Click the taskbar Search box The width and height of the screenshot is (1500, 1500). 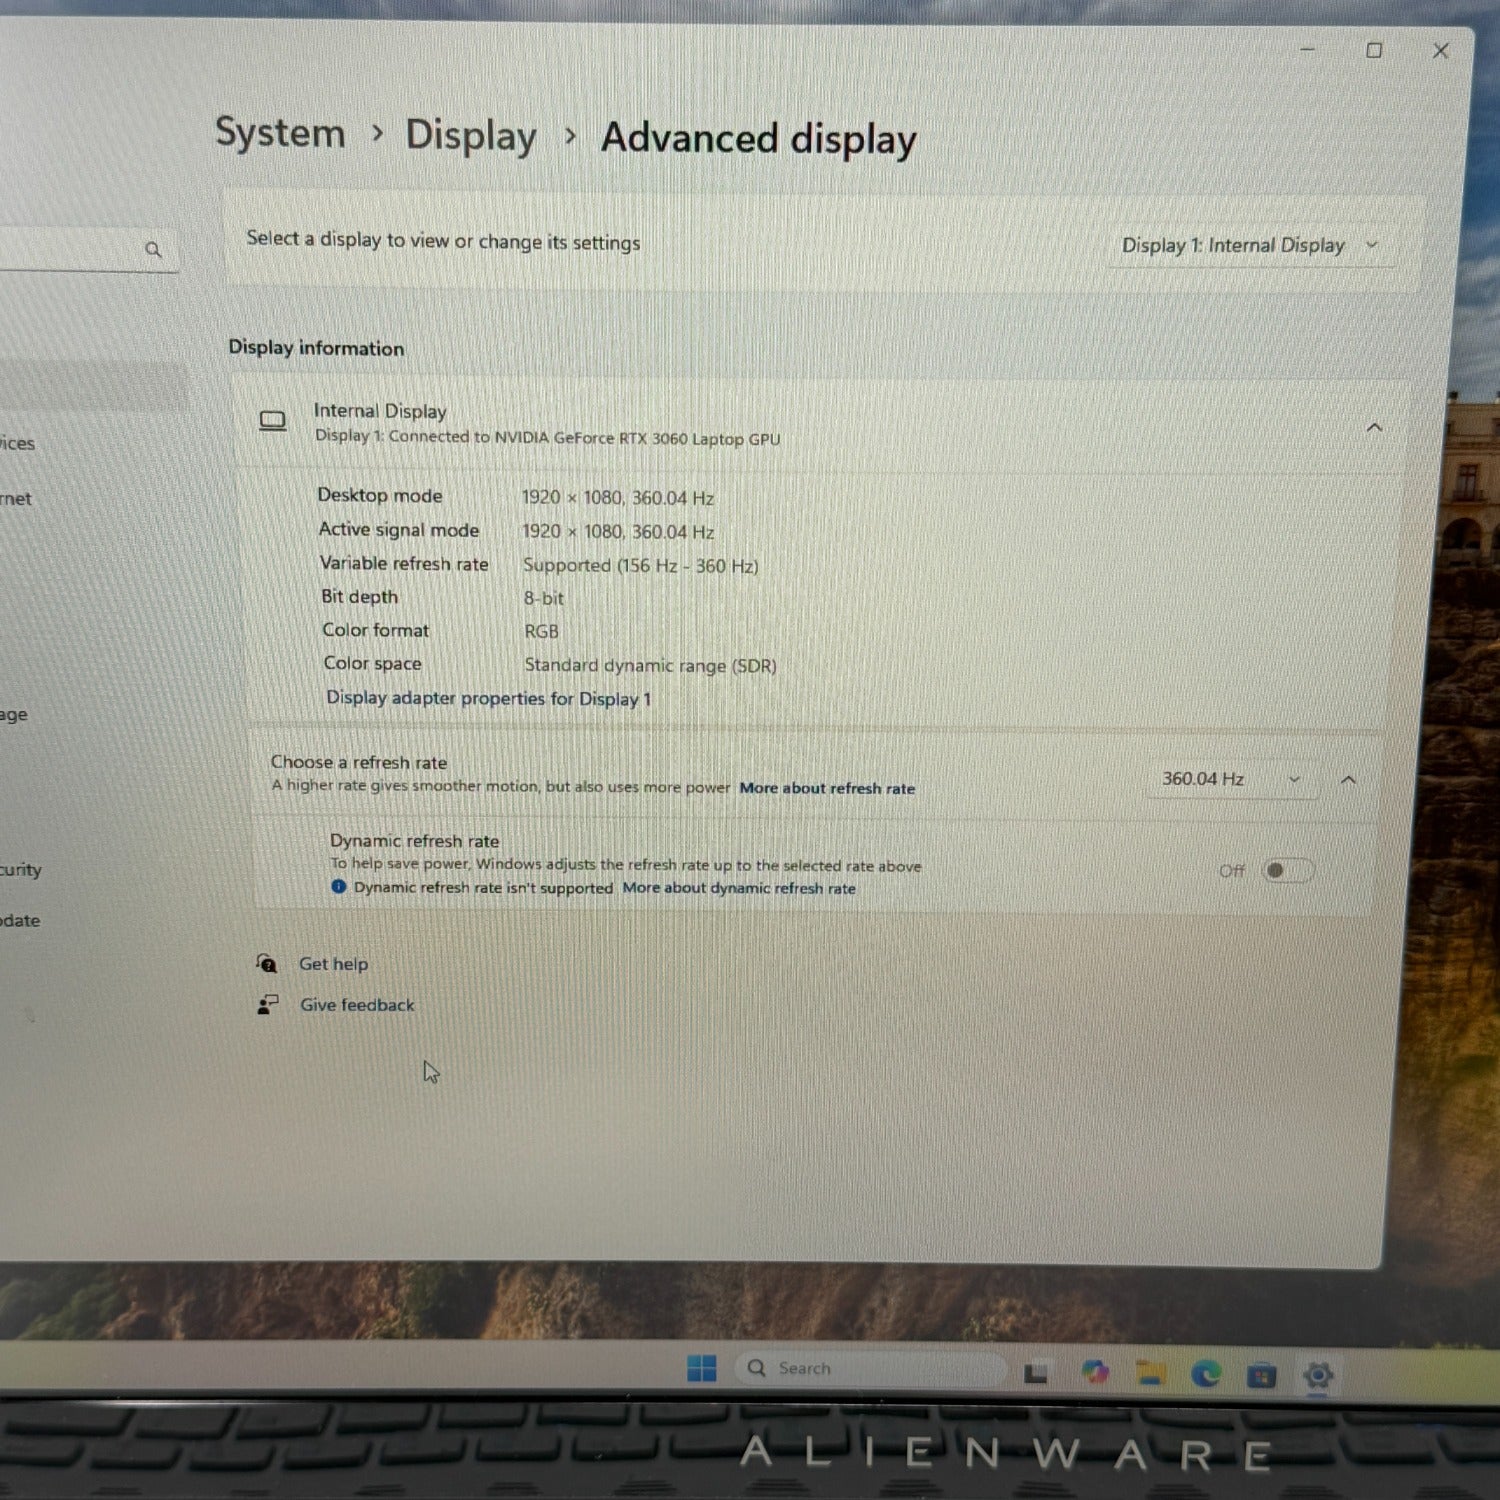(870, 1368)
